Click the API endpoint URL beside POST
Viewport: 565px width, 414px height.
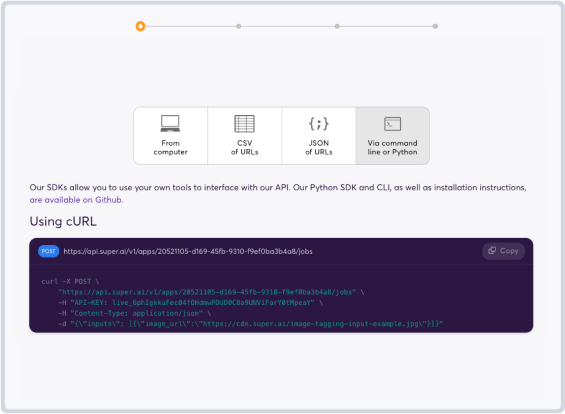pyautogui.click(x=188, y=251)
